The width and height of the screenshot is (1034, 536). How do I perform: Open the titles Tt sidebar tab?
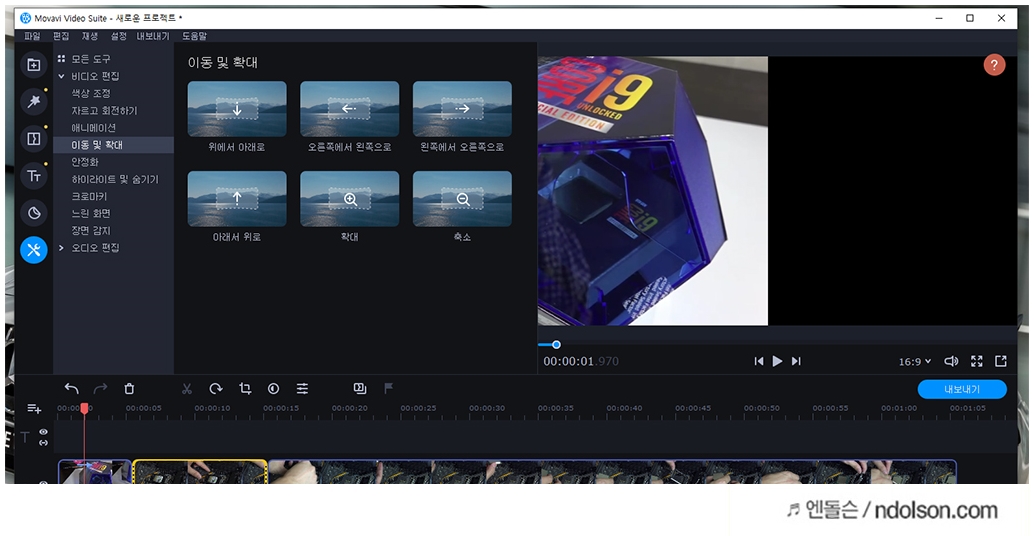(x=34, y=176)
